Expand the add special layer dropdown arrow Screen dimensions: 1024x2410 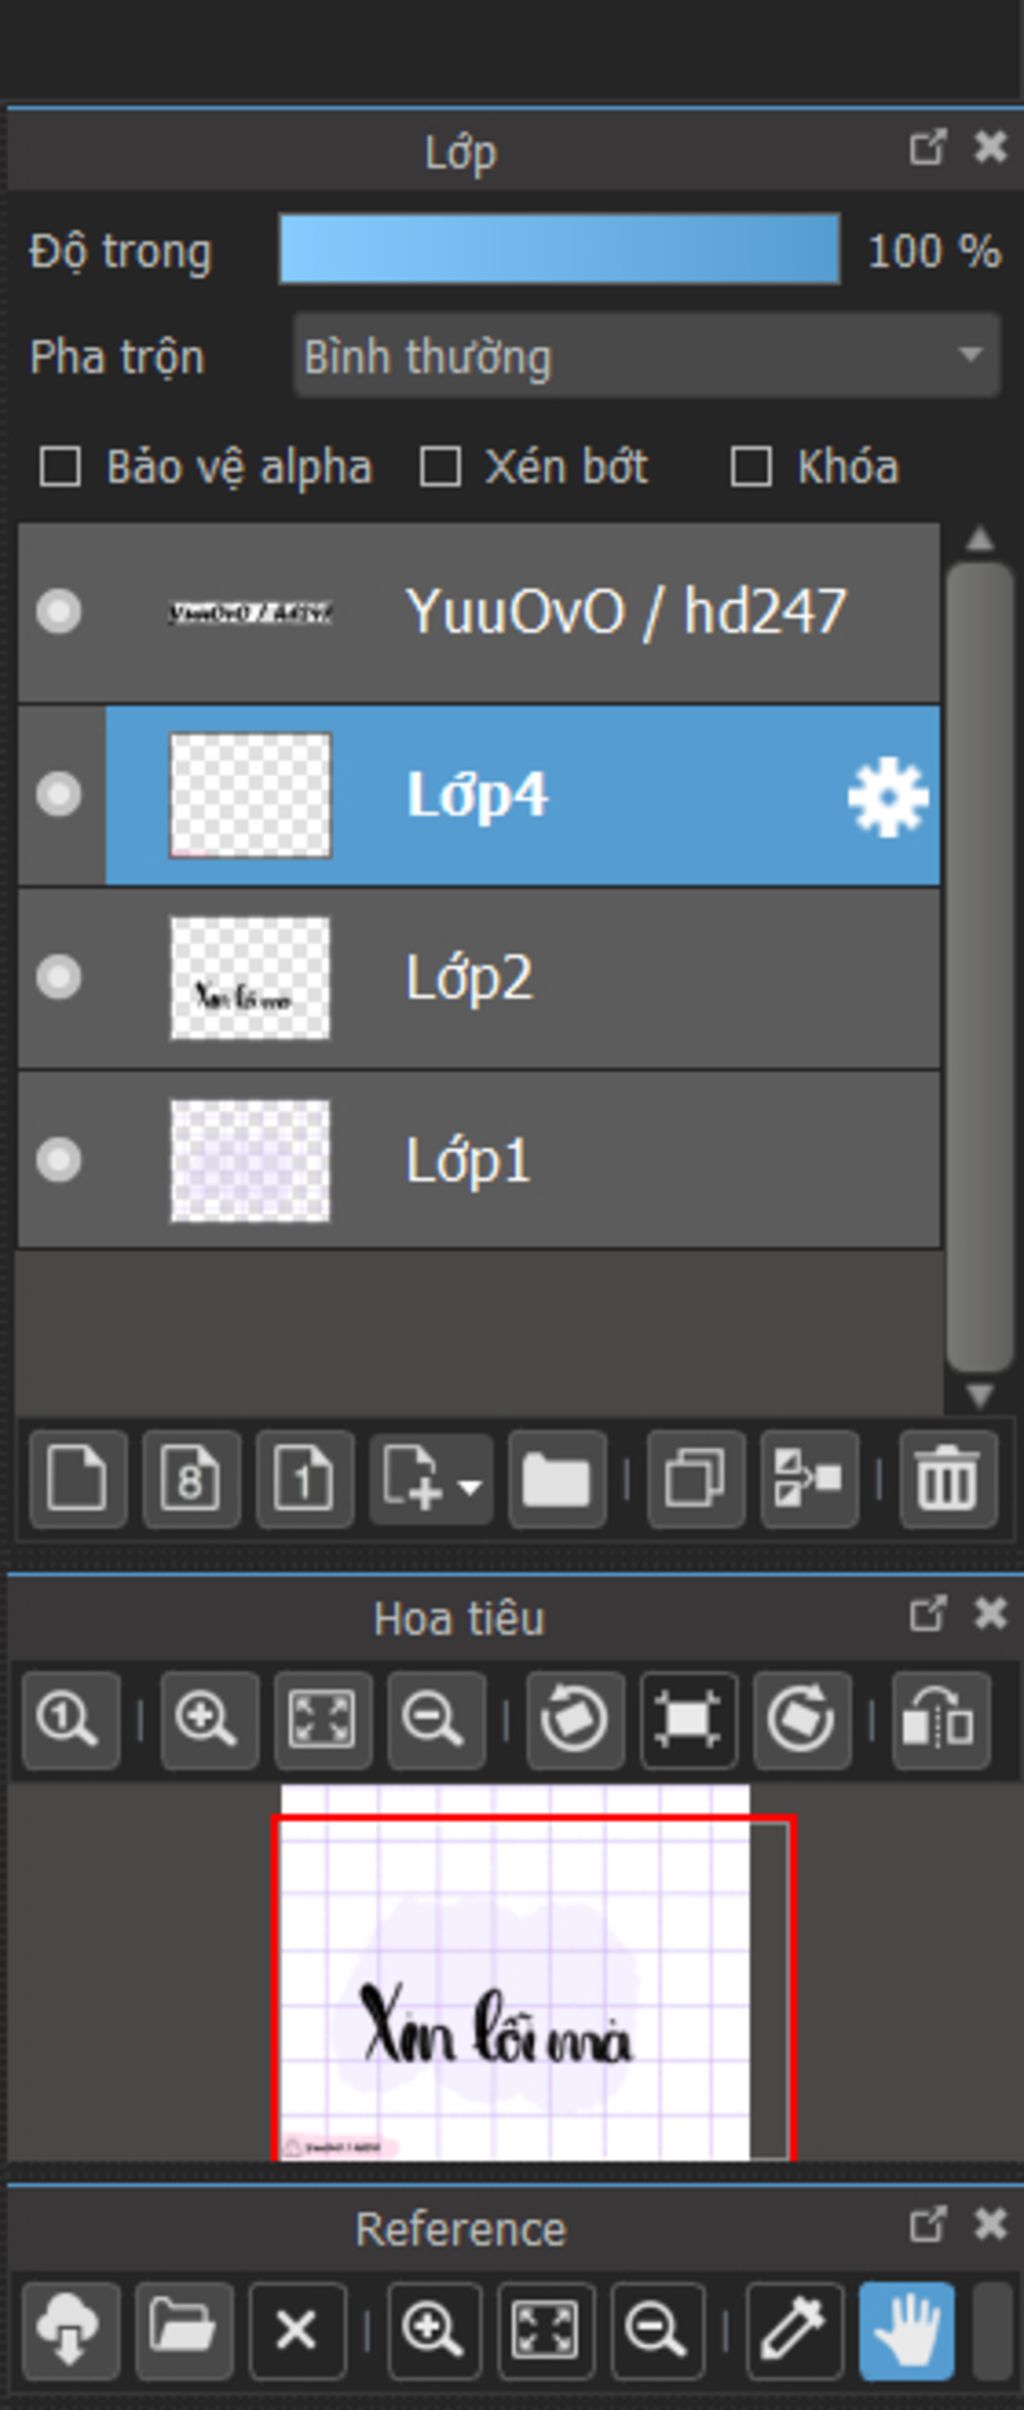[469, 1486]
